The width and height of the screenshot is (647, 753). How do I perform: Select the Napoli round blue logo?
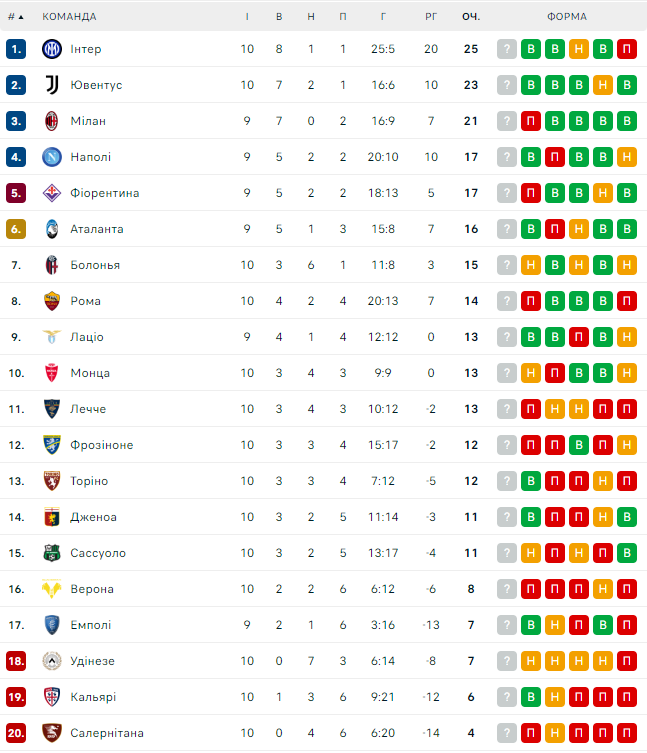pos(52,157)
